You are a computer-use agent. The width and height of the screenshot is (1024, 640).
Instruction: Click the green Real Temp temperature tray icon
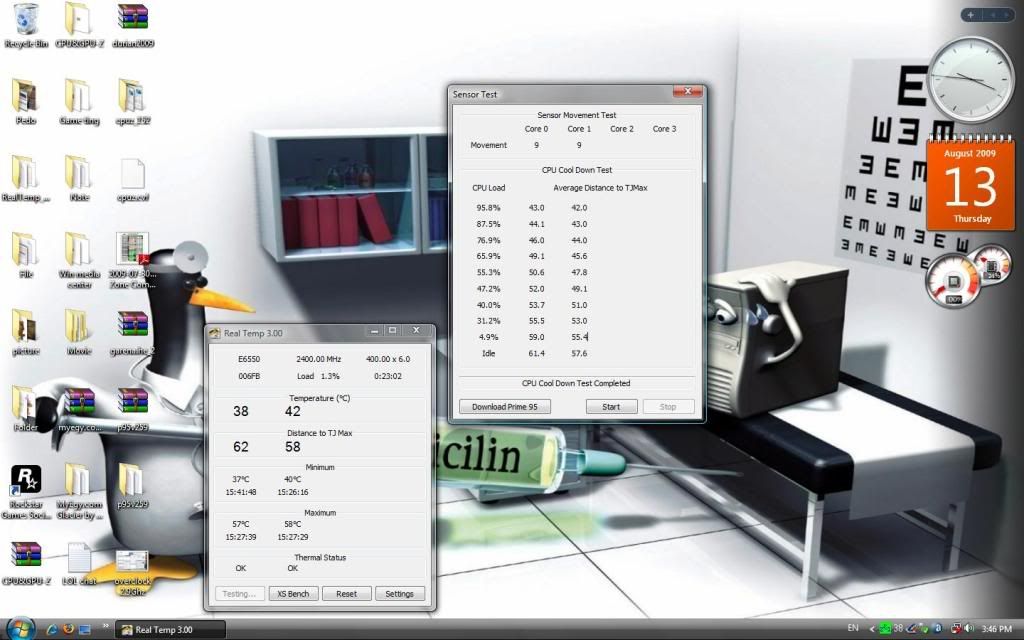(884, 628)
